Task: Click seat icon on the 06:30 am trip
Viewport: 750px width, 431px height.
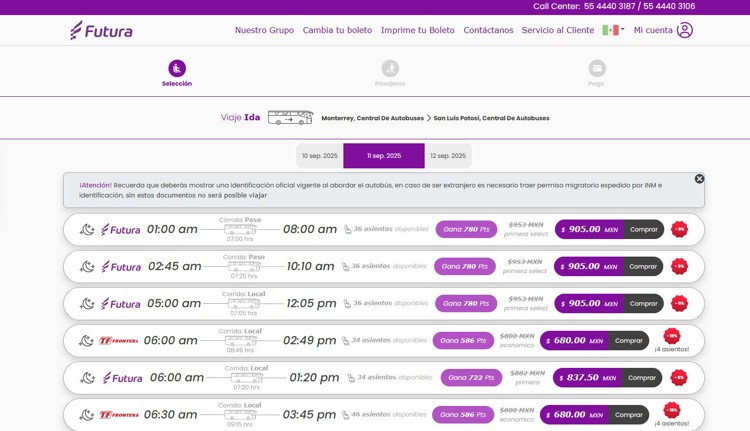Action: [345, 415]
